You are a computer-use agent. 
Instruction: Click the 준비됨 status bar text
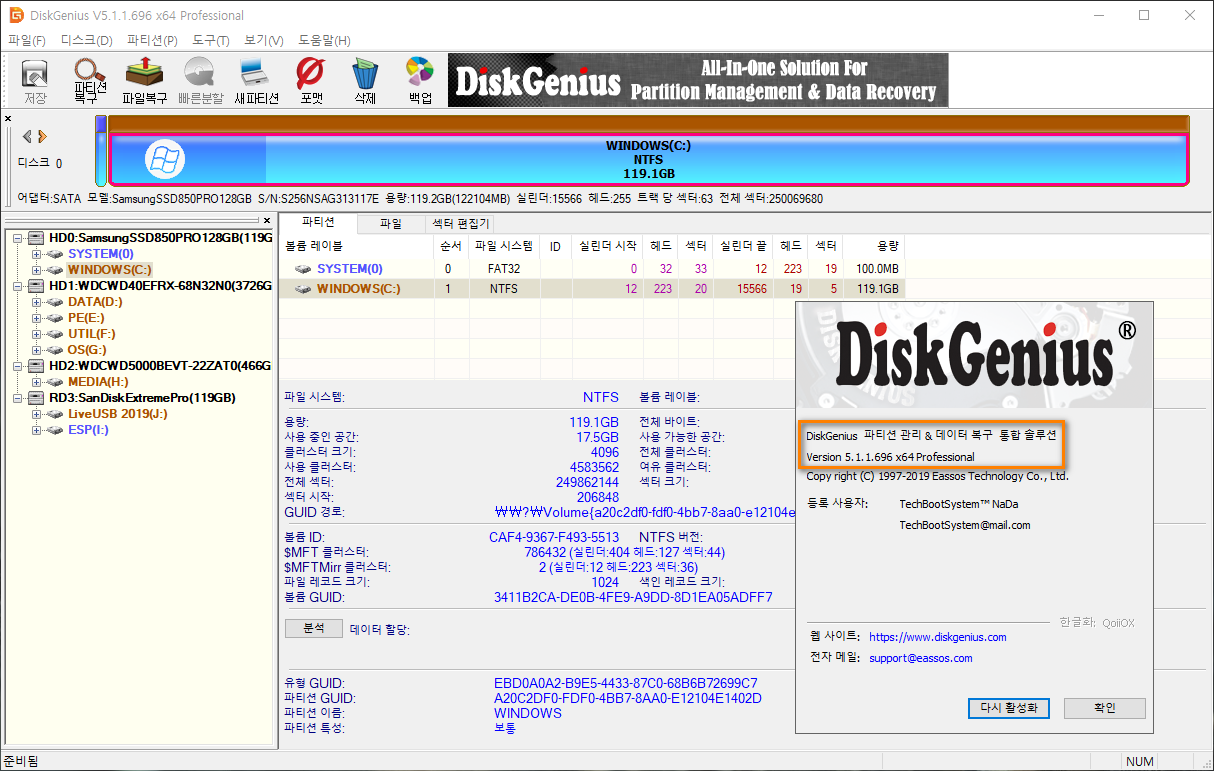click(x=20, y=762)
